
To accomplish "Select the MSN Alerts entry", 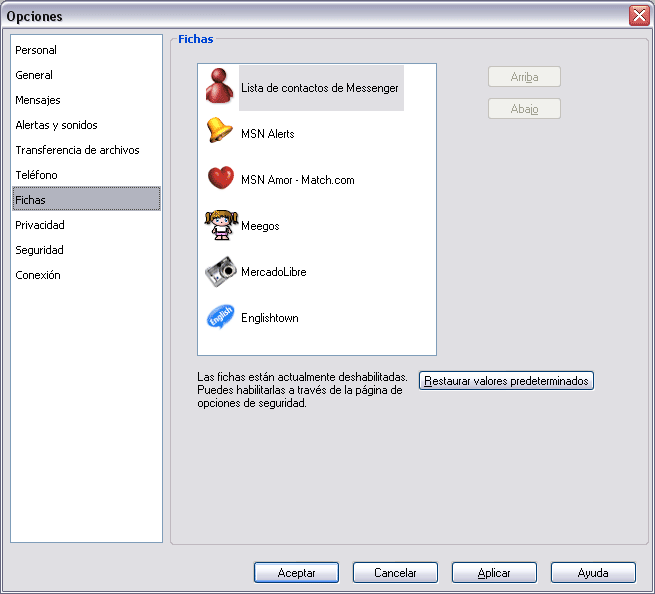I will [x=268, y=134].
